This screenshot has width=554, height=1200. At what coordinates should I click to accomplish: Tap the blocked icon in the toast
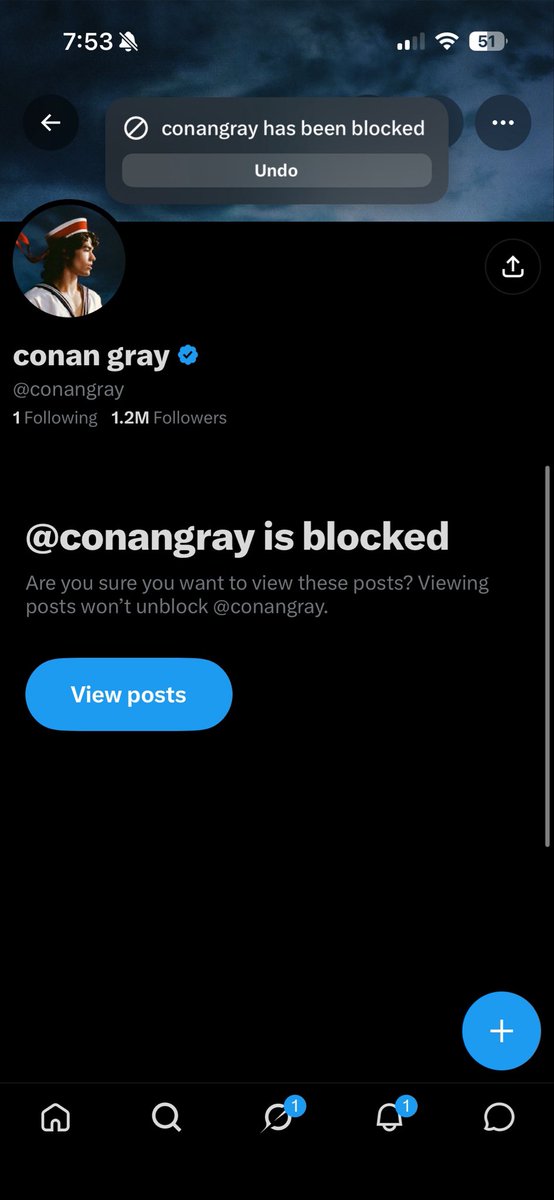[x=135, y=128]
